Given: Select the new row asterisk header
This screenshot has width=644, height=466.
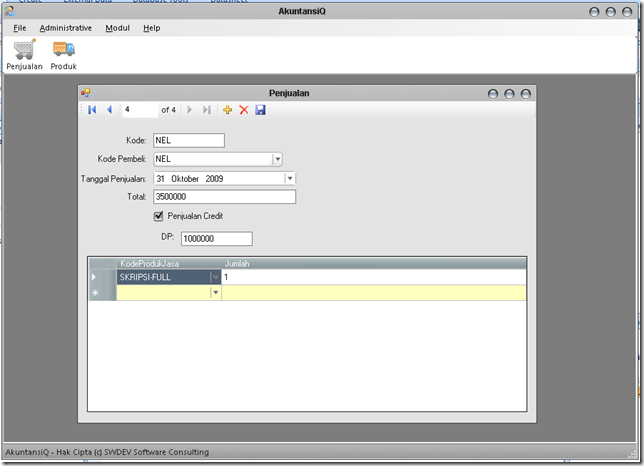Looking at the screenshot, I should 103,293.
